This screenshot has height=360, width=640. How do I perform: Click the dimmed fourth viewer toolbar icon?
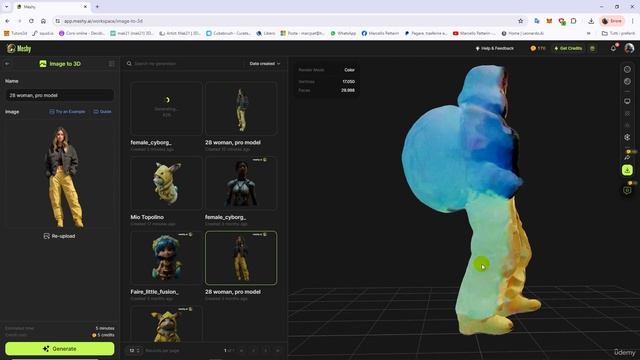point(627,113)
